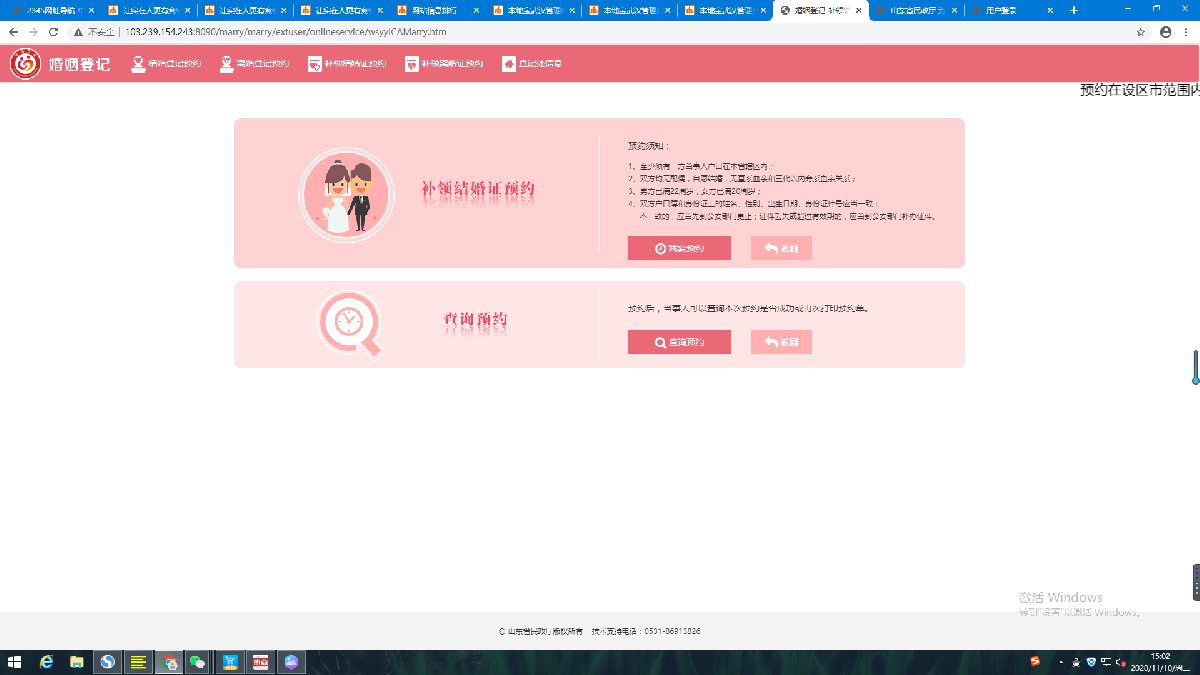
Task: Open a new browser tab with plus
Action: click(x=1074, y=10)
